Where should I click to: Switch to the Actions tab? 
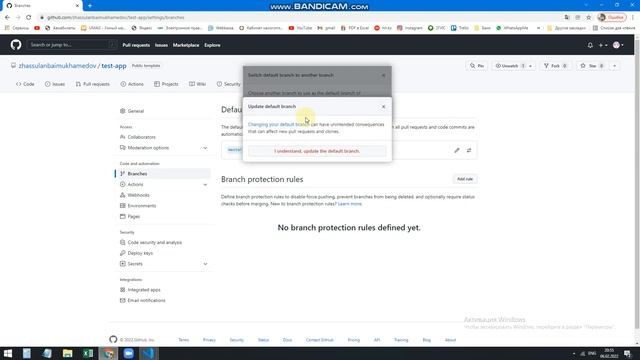click(x=132, y=84)
